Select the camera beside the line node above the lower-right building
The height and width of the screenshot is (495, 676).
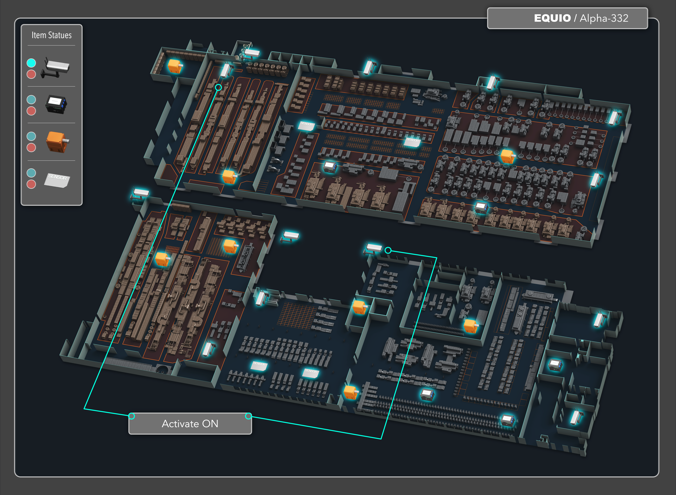[372, 248]
